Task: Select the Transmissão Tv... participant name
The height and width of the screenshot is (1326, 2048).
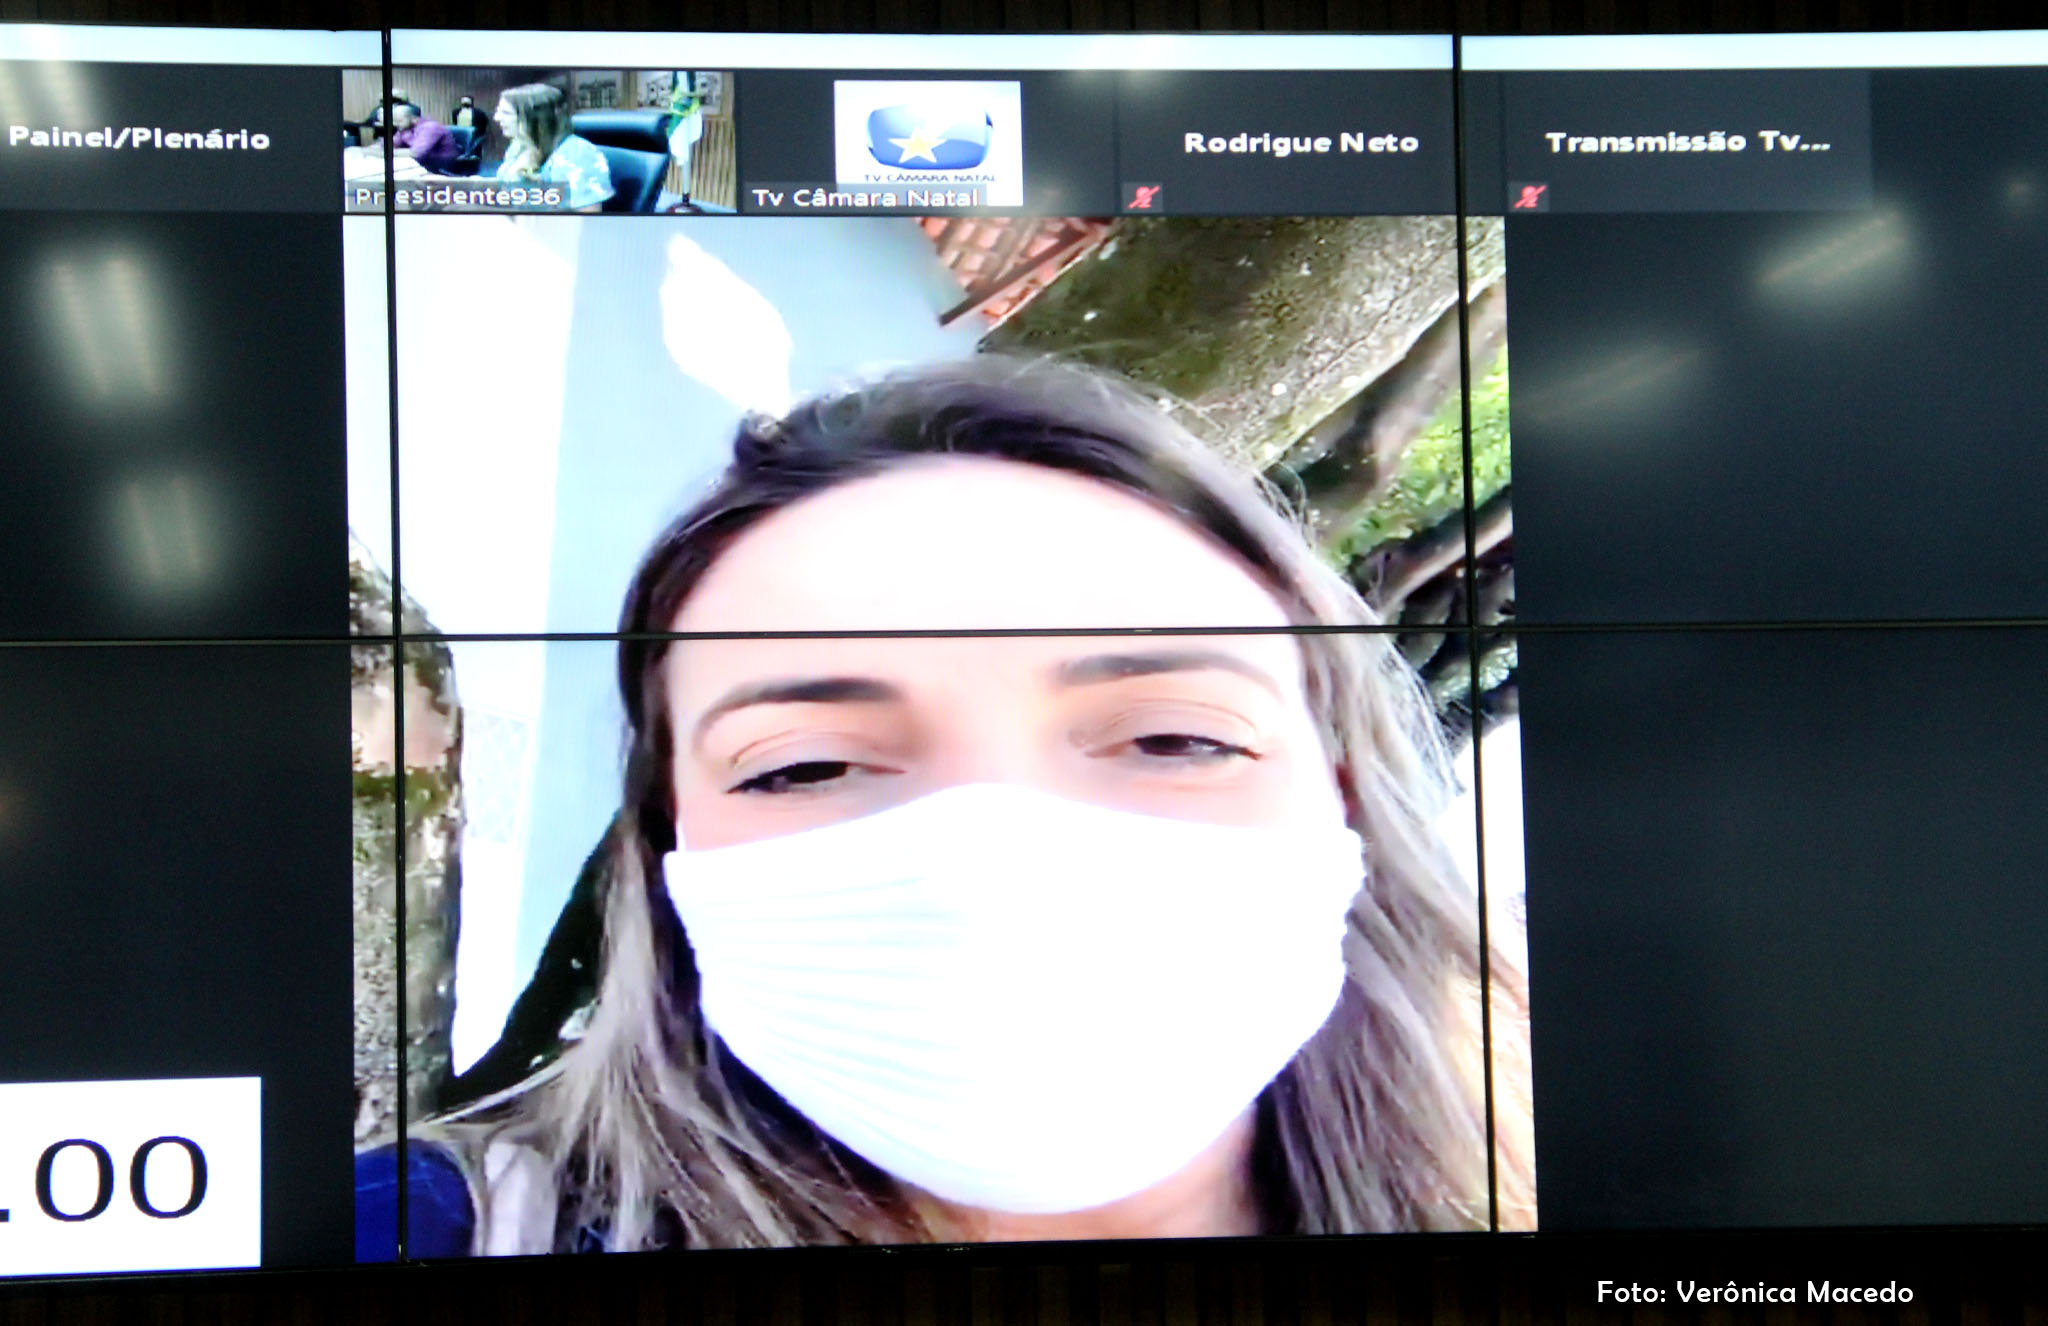Action: 1687,142
